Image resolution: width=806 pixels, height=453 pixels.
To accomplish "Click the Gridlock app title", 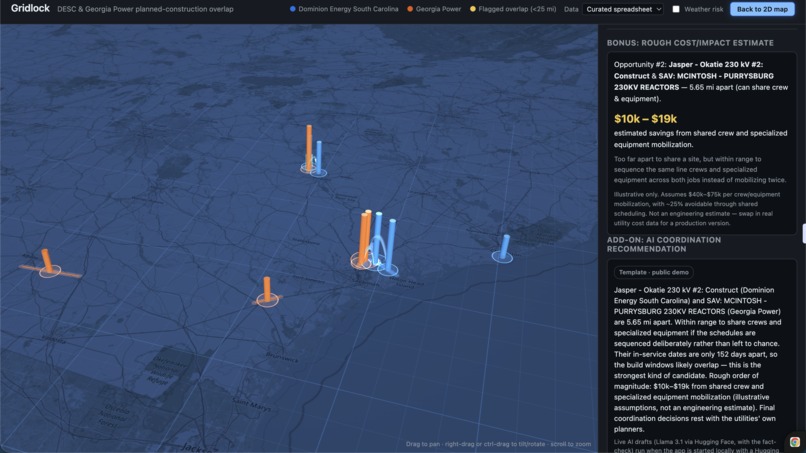I will point(30,8).
